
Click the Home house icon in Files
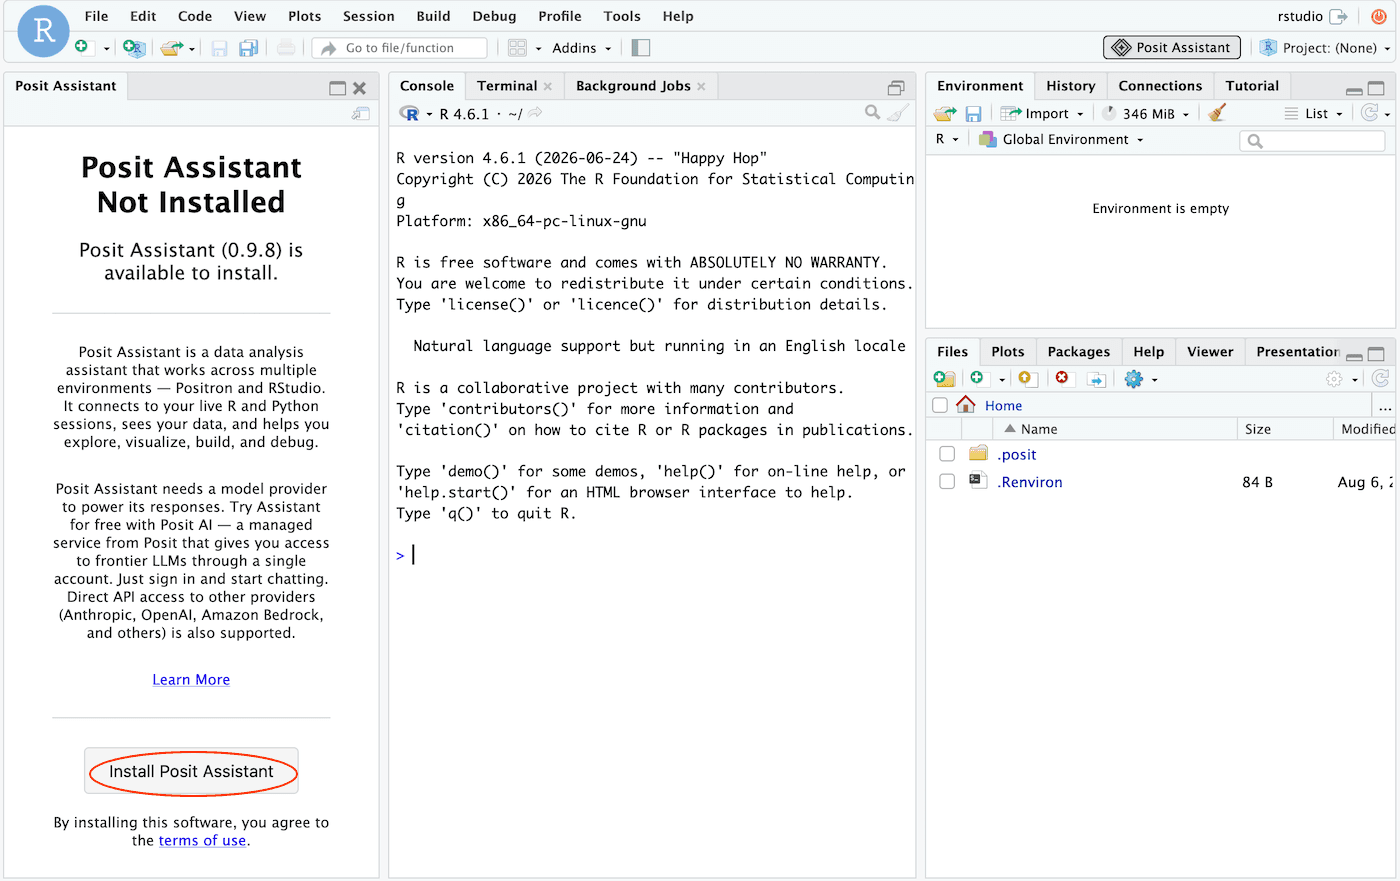point(965,404)
